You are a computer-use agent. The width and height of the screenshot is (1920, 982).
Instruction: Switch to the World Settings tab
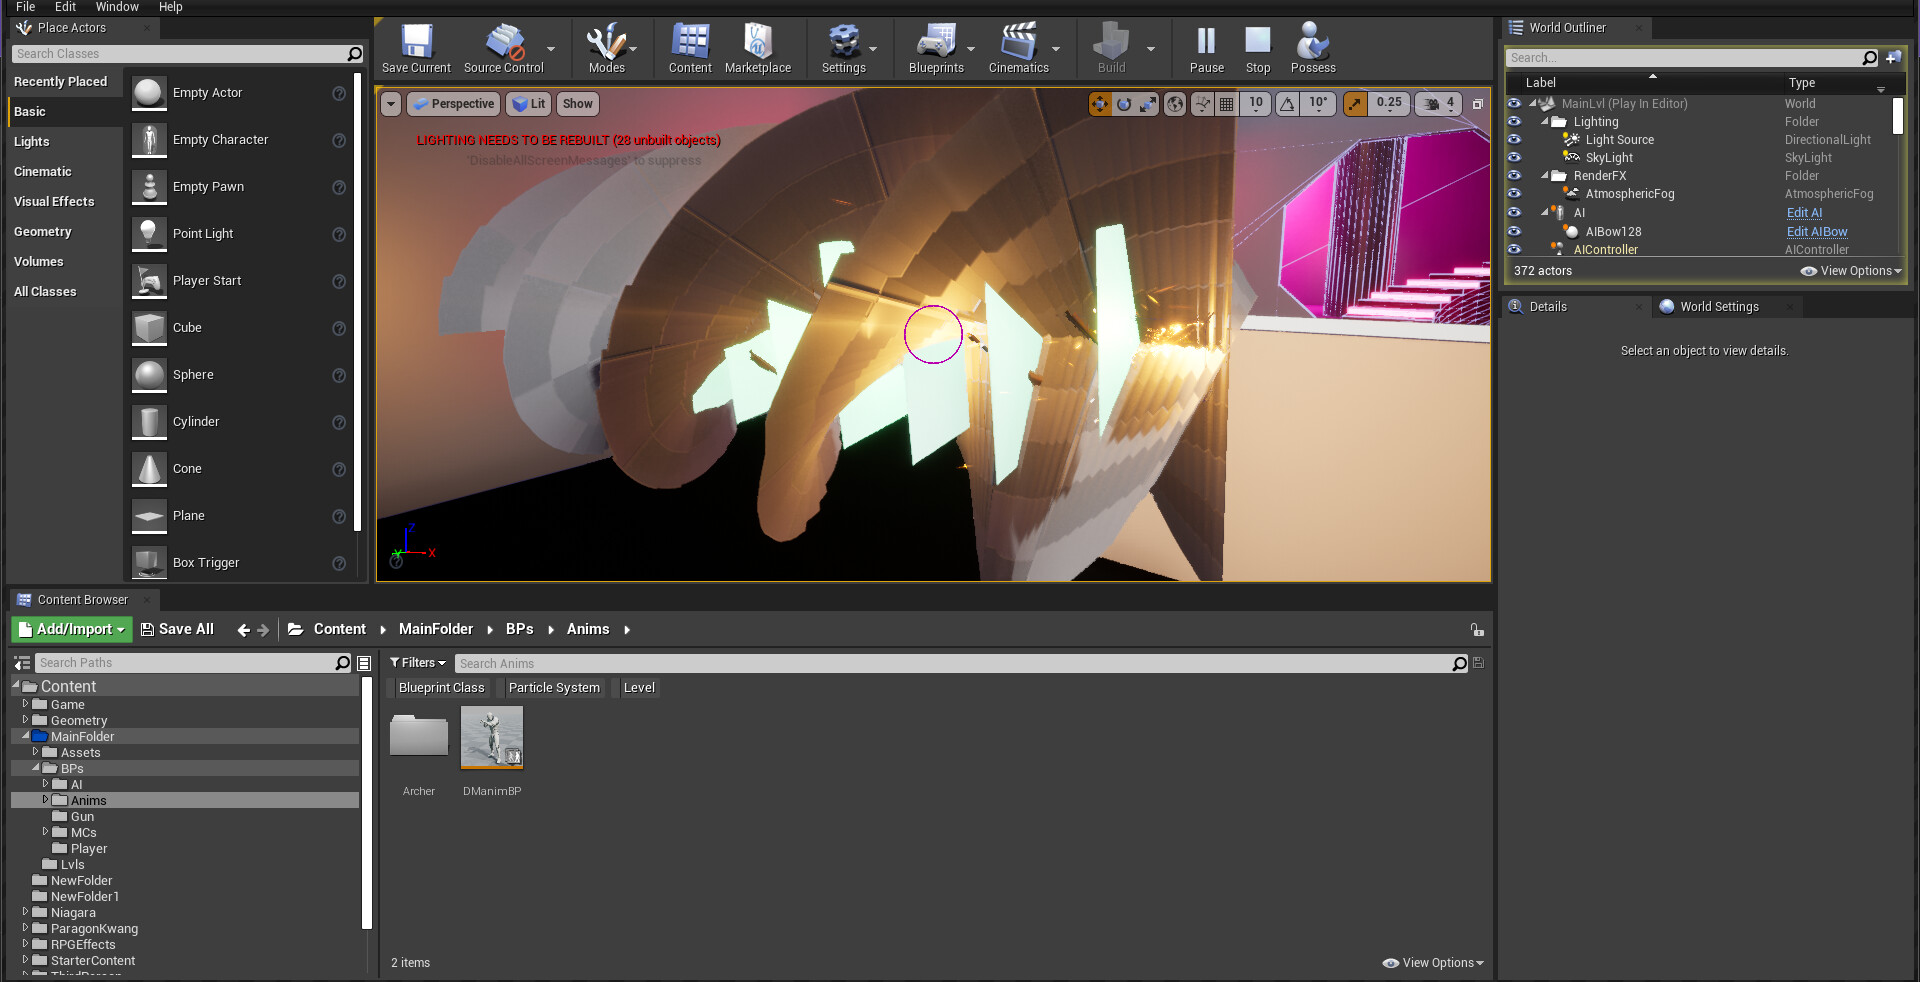(x=1718, y=307)
